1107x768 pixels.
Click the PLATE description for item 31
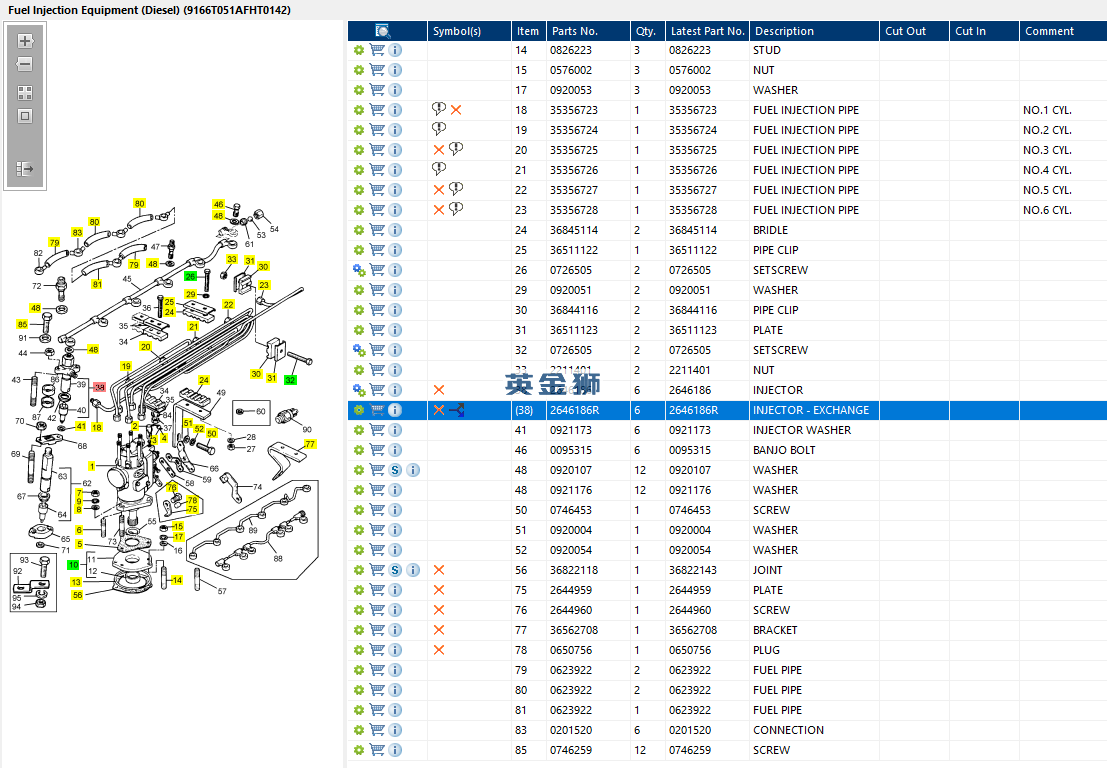click(767, 330)
